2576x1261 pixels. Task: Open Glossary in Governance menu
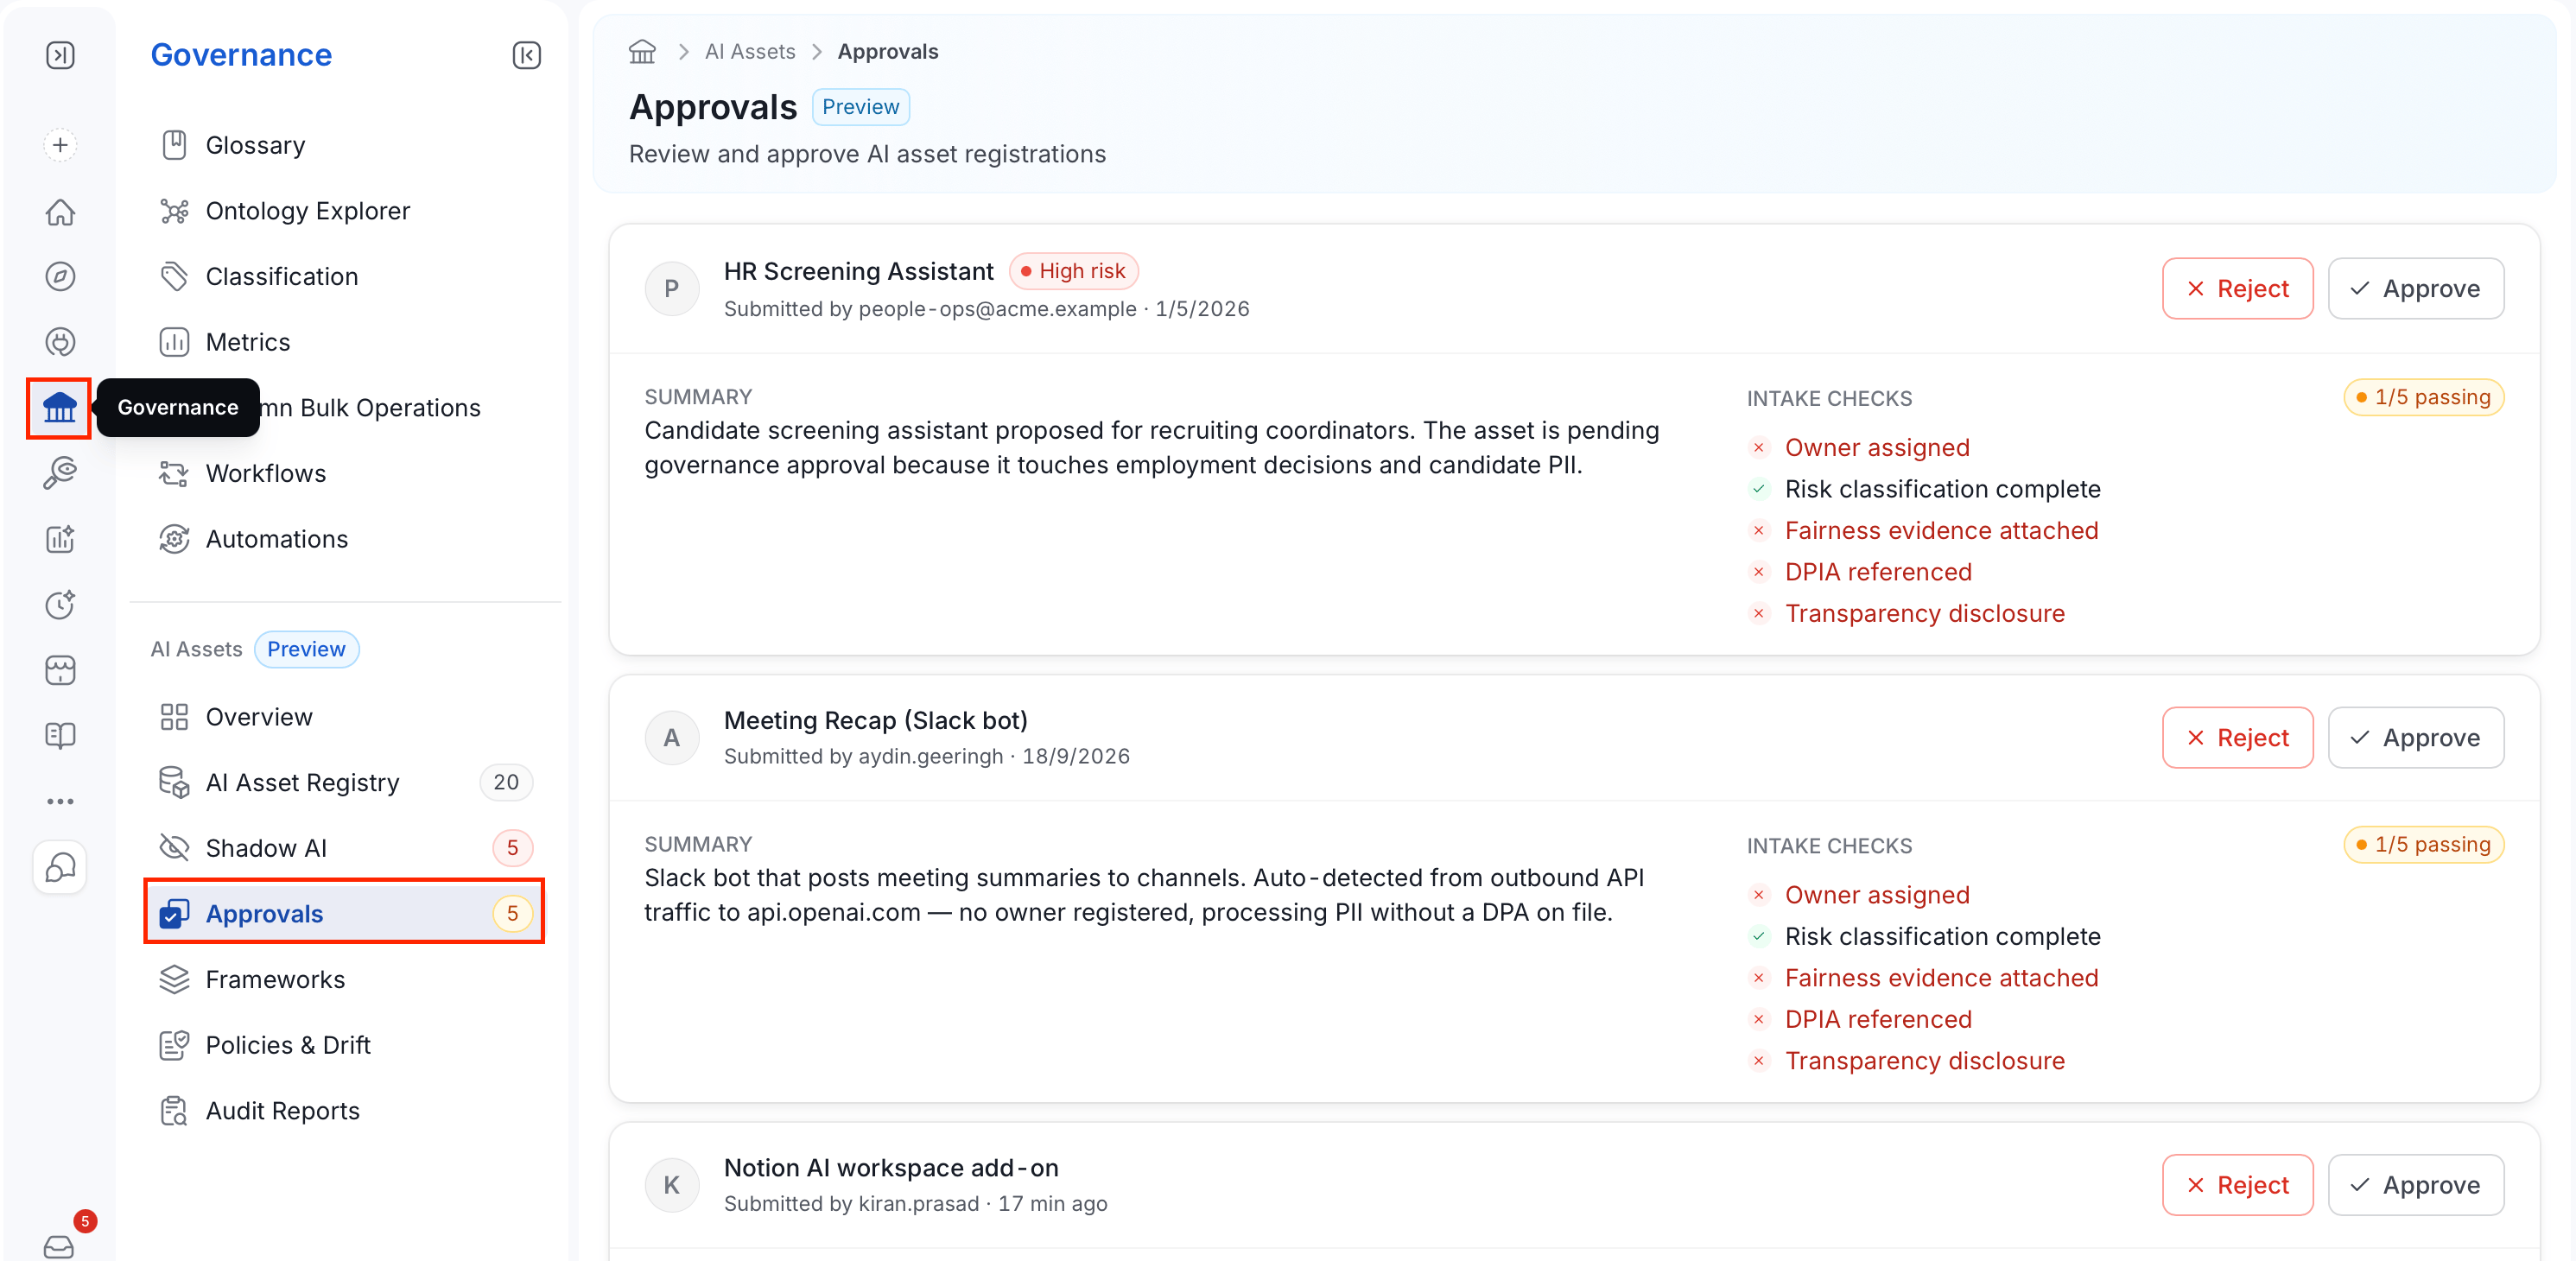coord(344,145)
